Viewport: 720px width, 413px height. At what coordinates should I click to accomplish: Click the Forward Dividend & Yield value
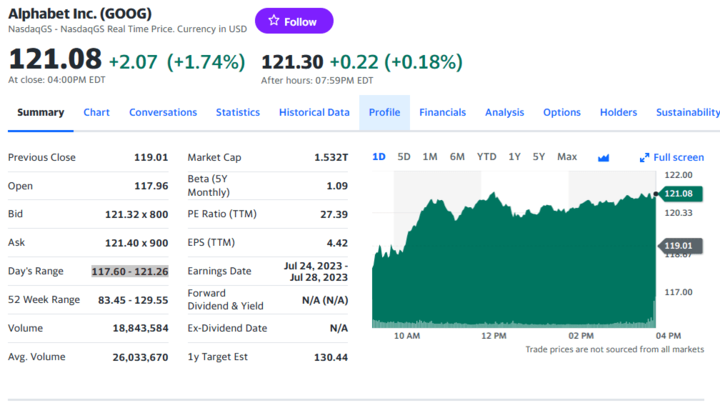click(325, 300)
